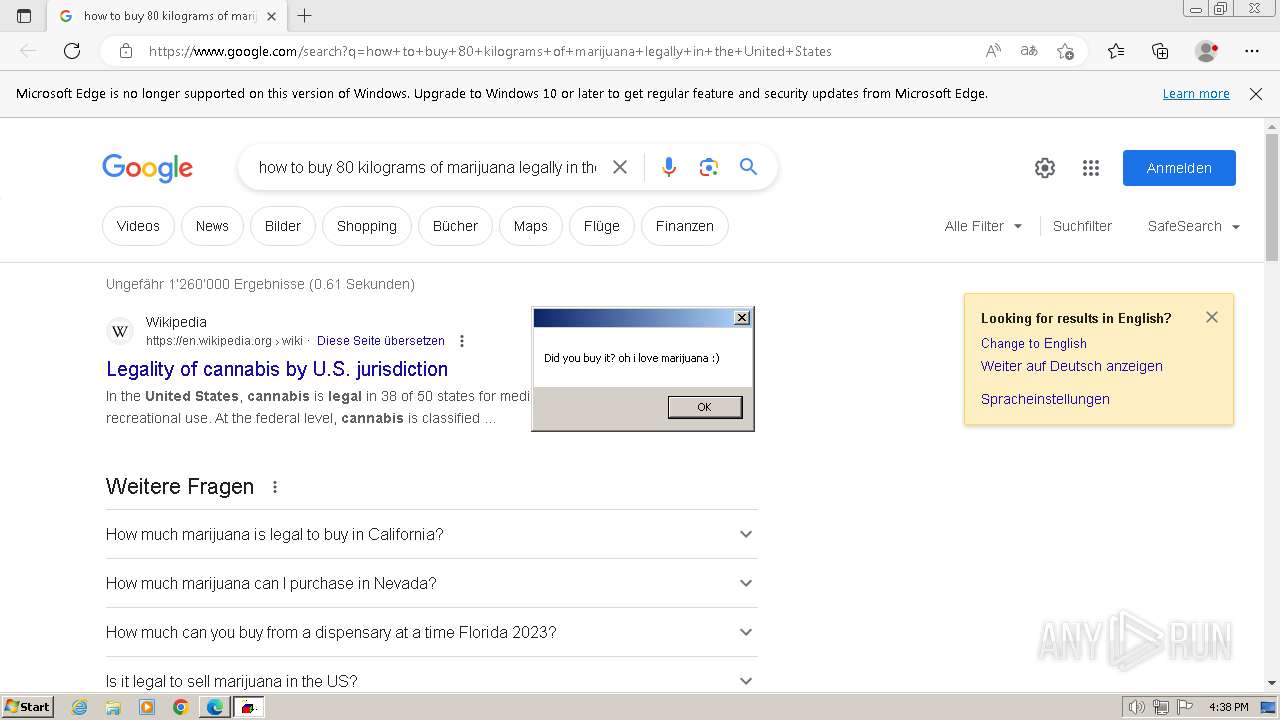Launch Internet Explorer from taskbar
The height and width of the screenshot is (720, 1280).
point(80,707)
